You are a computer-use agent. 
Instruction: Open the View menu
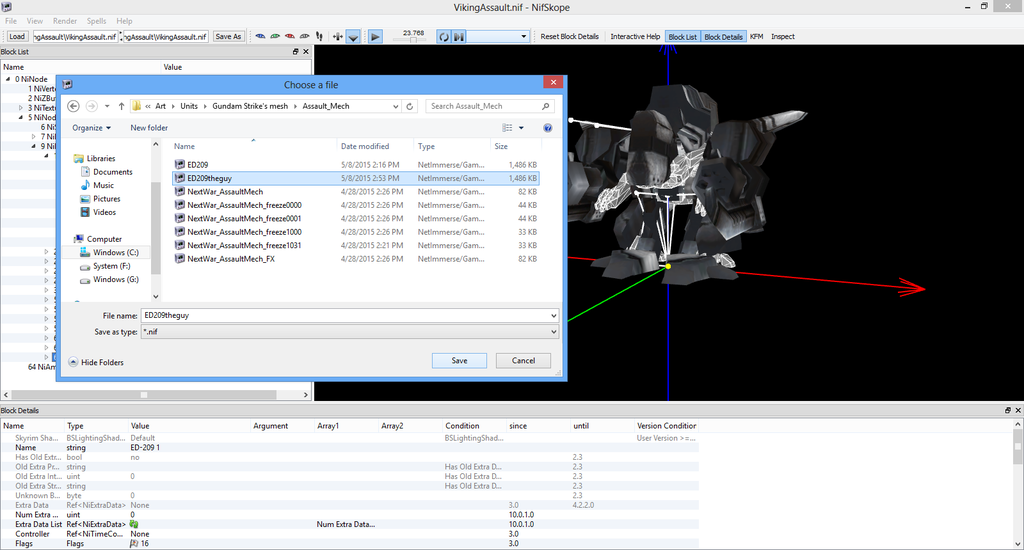click(35, 21)
